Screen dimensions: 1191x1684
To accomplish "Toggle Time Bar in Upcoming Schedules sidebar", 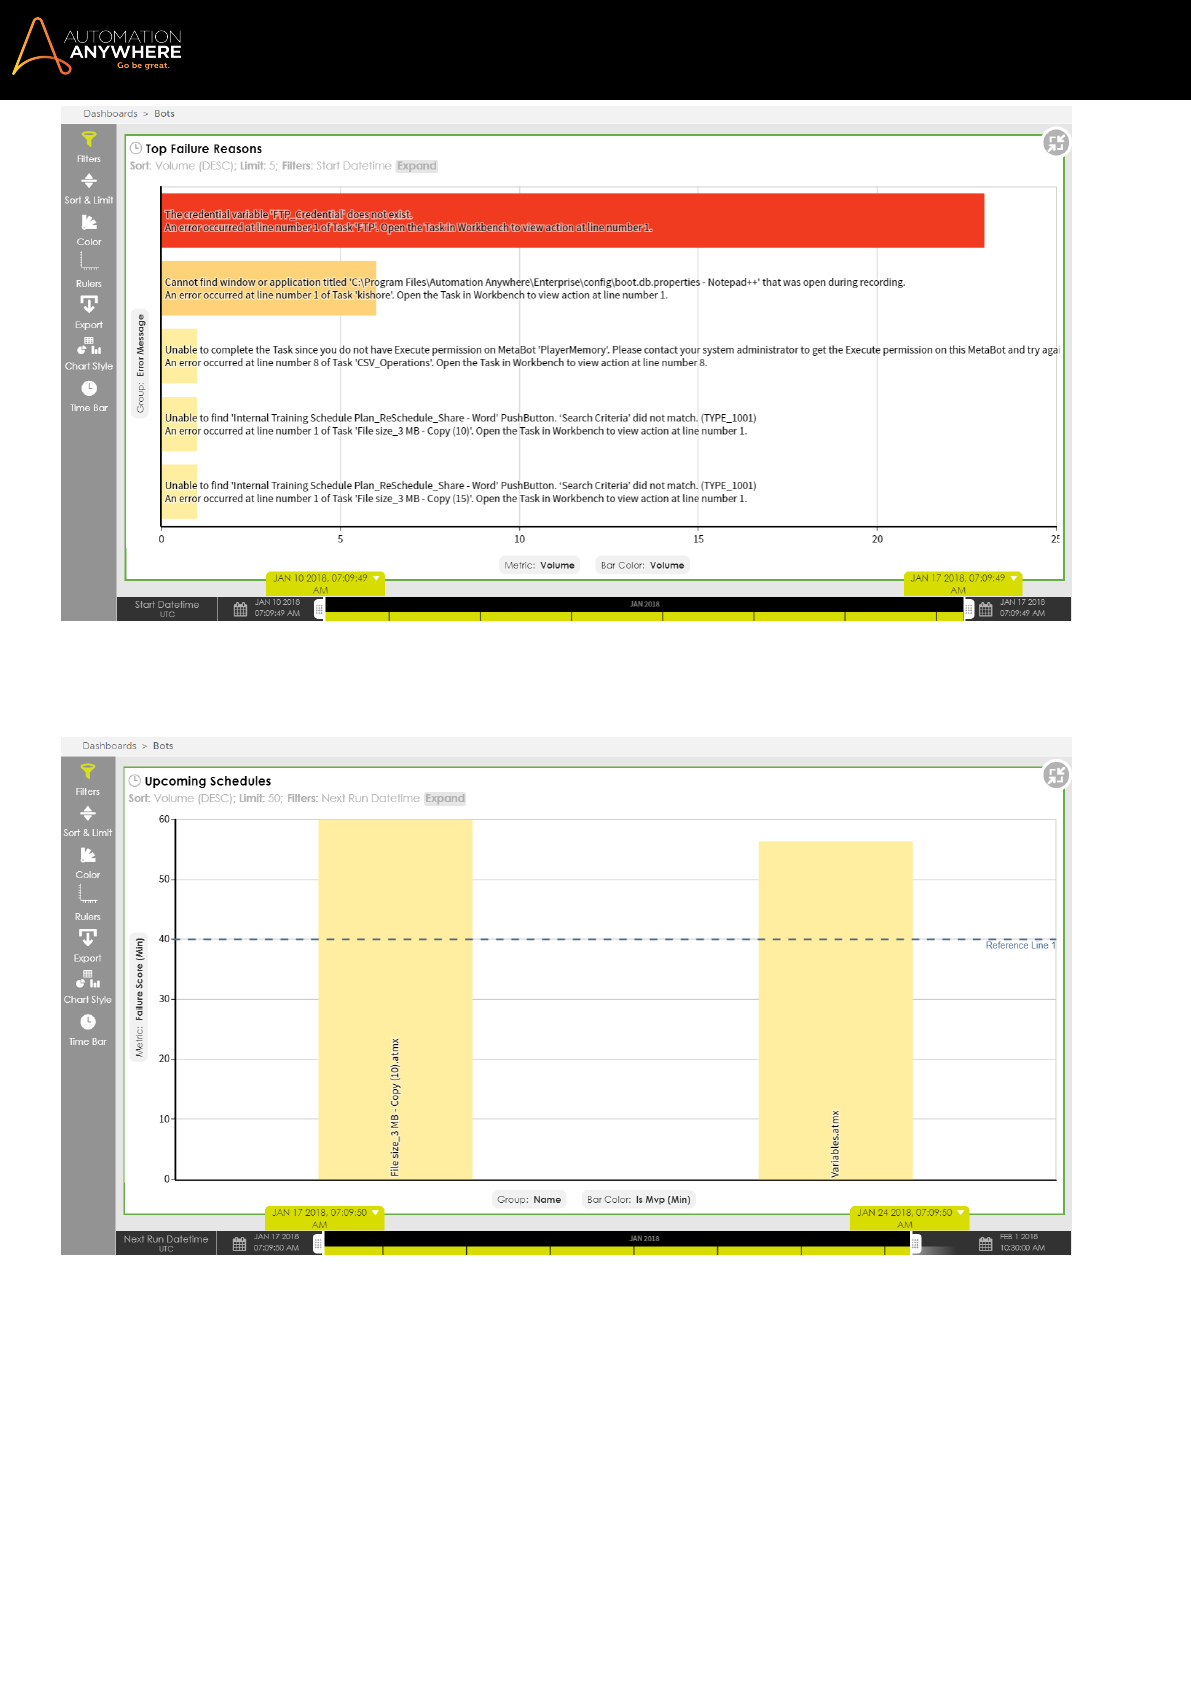I will click(88, 1029).
